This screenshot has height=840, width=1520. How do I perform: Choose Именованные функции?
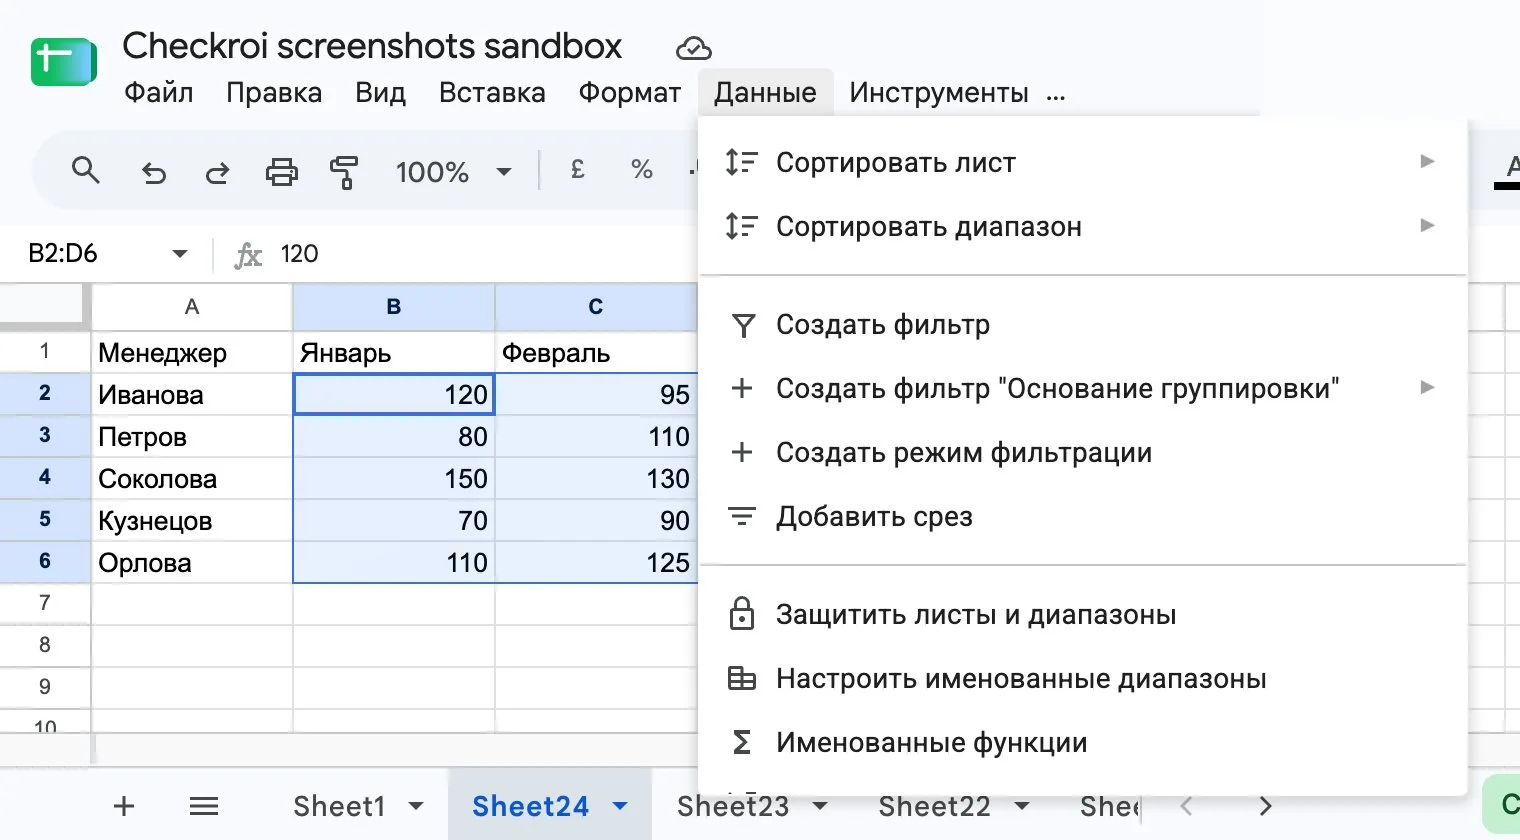click(1083, 742)
